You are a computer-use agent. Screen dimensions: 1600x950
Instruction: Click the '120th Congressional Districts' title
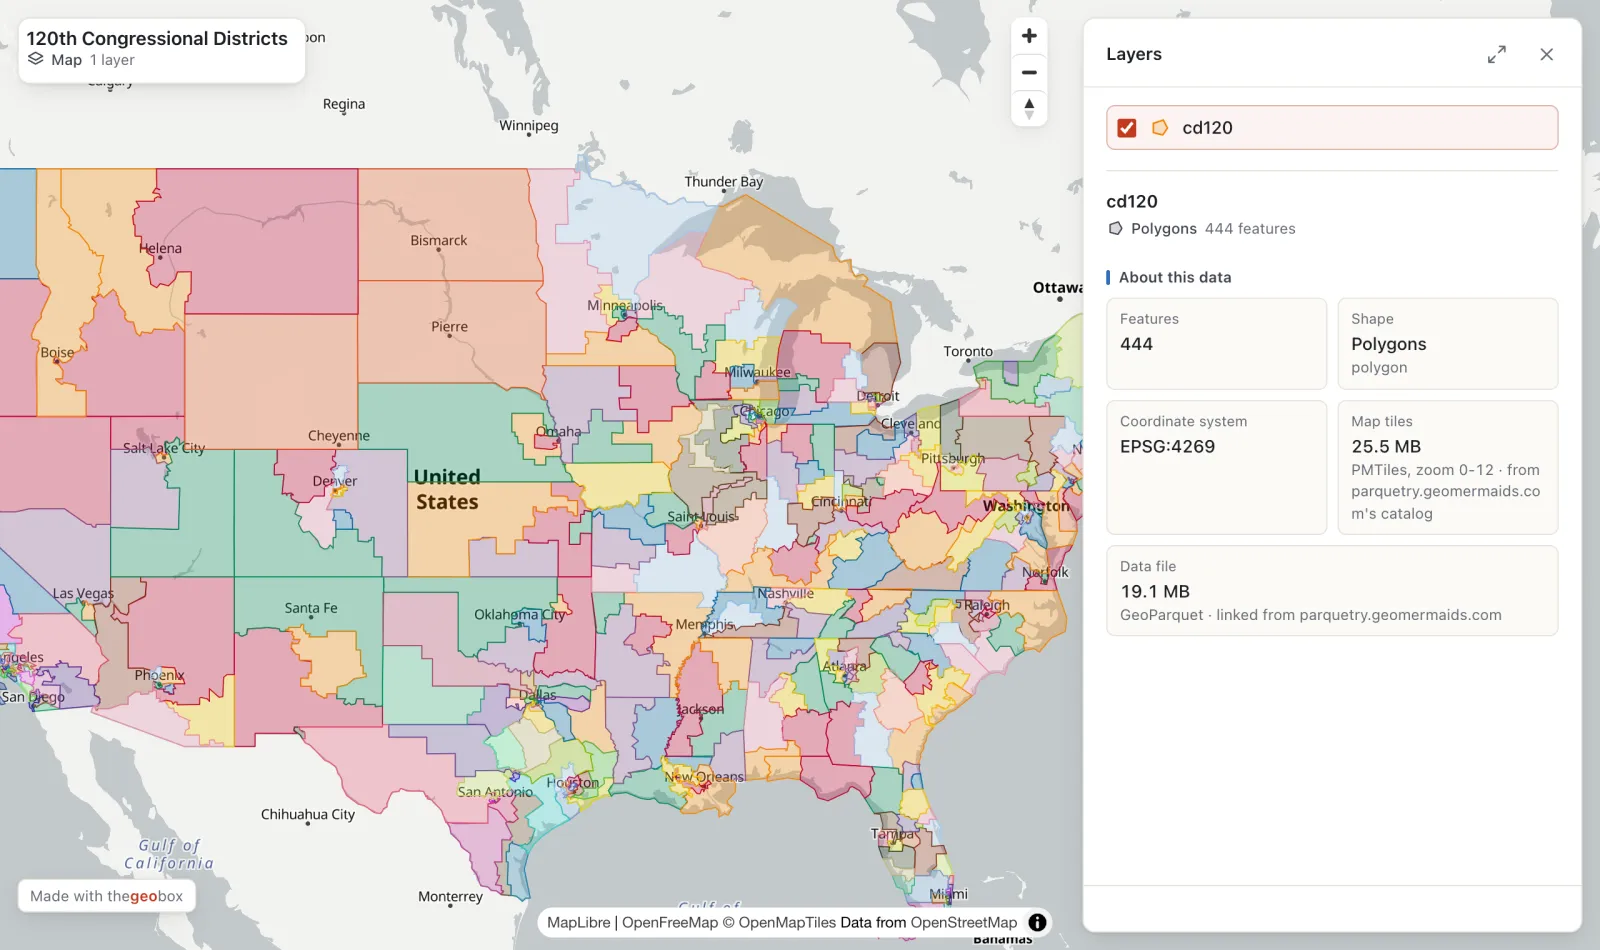coord(157,38)
